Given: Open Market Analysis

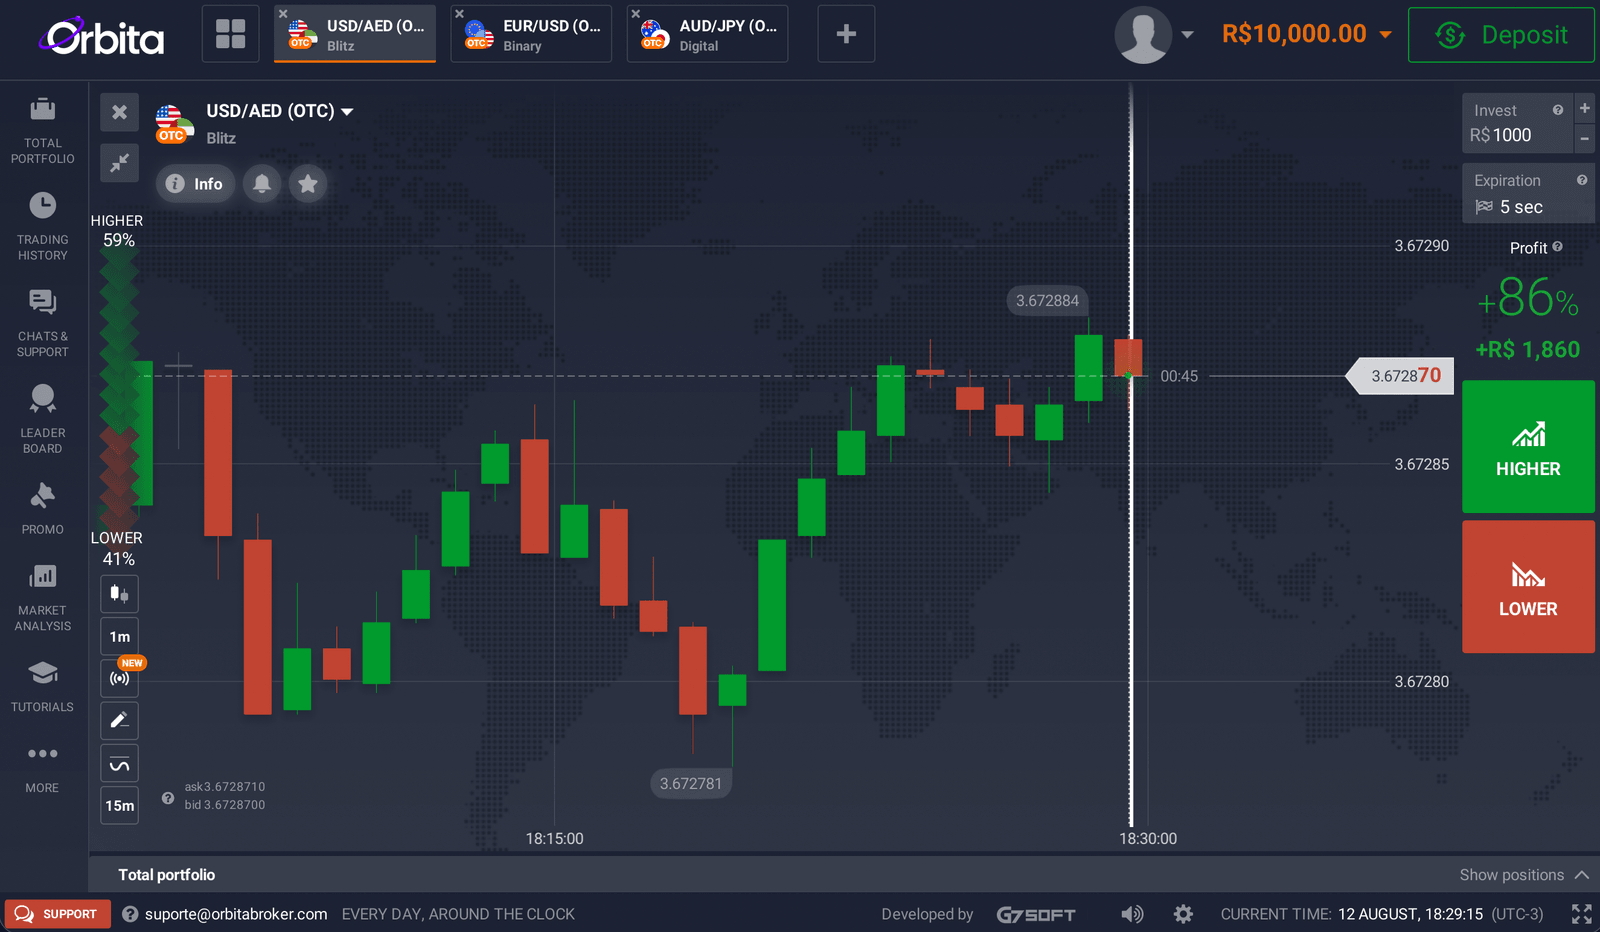Looking at the screenshot, I should tap(43, 597).
